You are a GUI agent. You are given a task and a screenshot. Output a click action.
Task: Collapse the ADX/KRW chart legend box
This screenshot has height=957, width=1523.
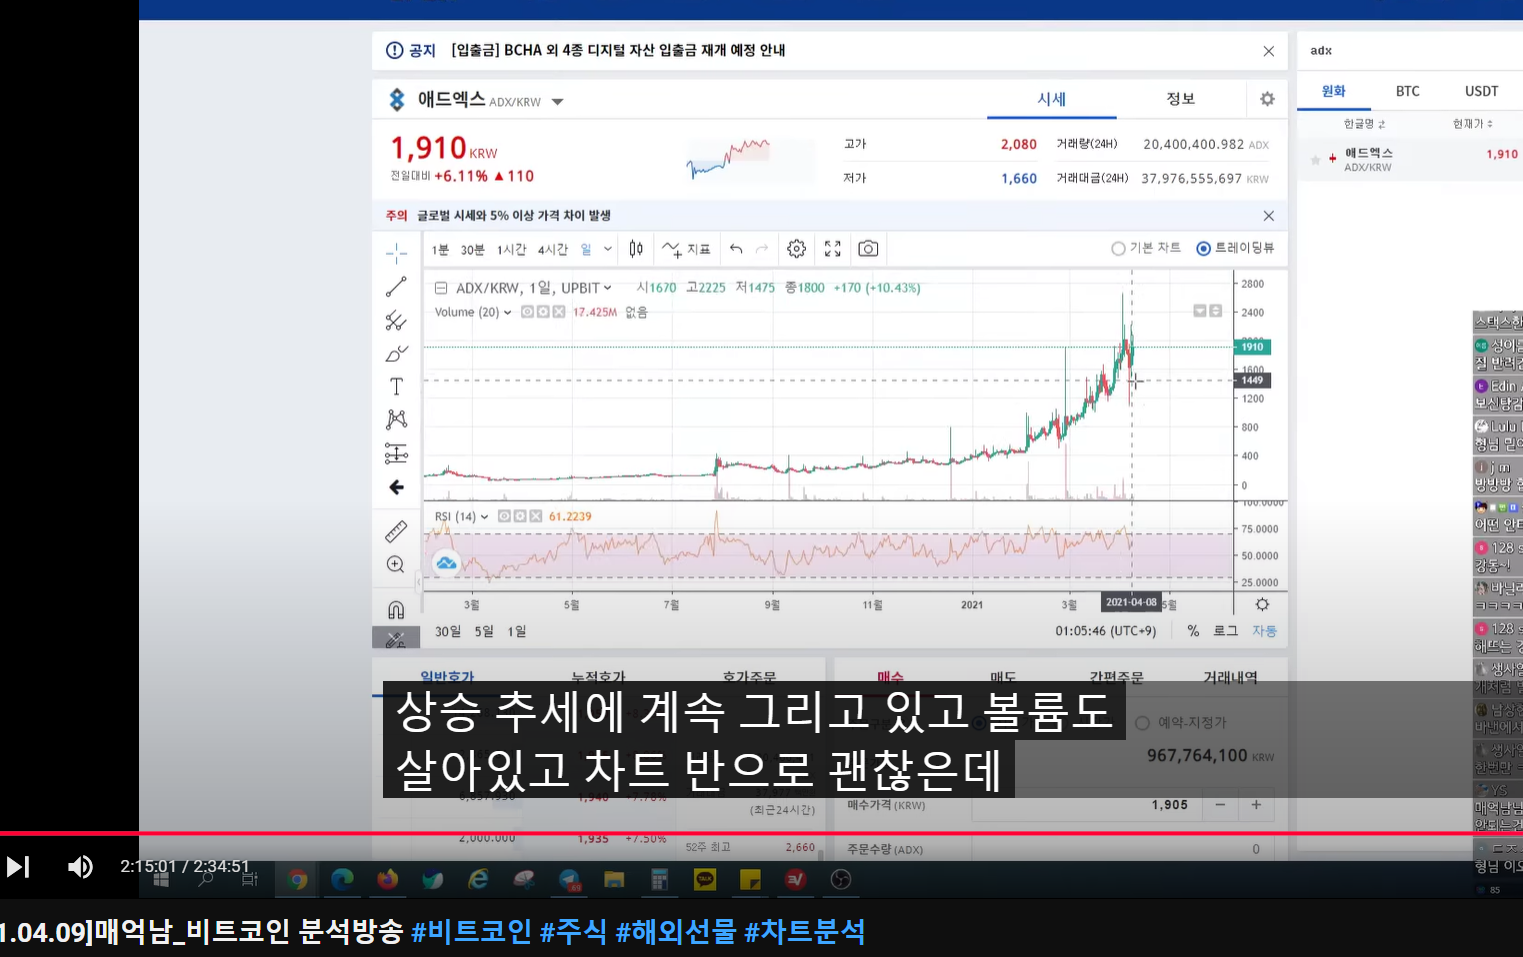[440, 288]
